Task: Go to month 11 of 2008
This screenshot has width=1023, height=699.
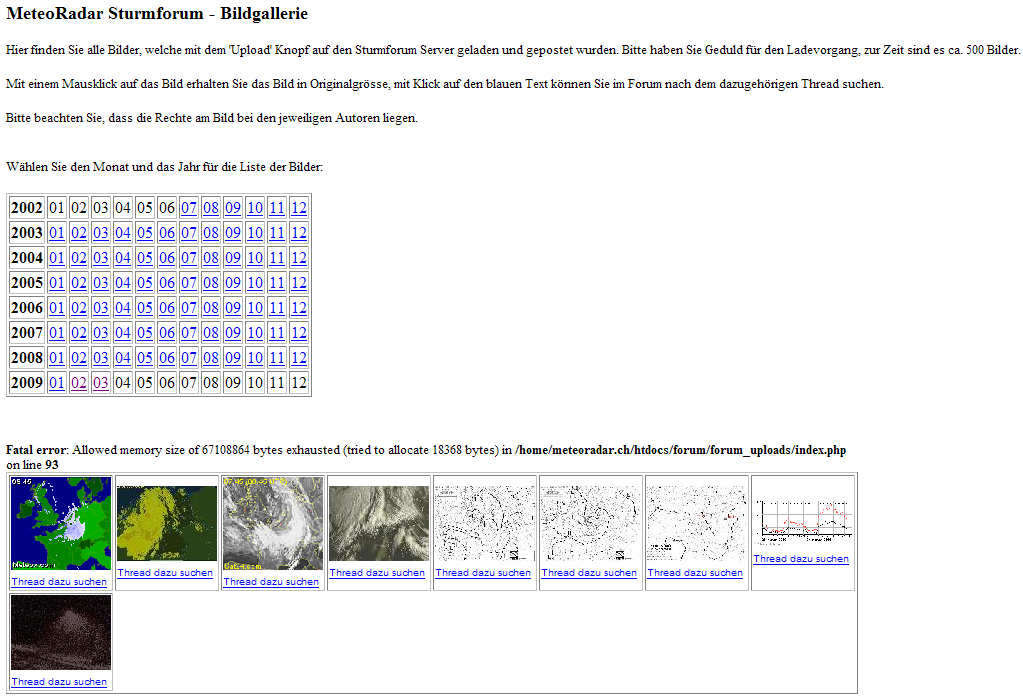Action: pyautogui.click(x=277, y=358)
